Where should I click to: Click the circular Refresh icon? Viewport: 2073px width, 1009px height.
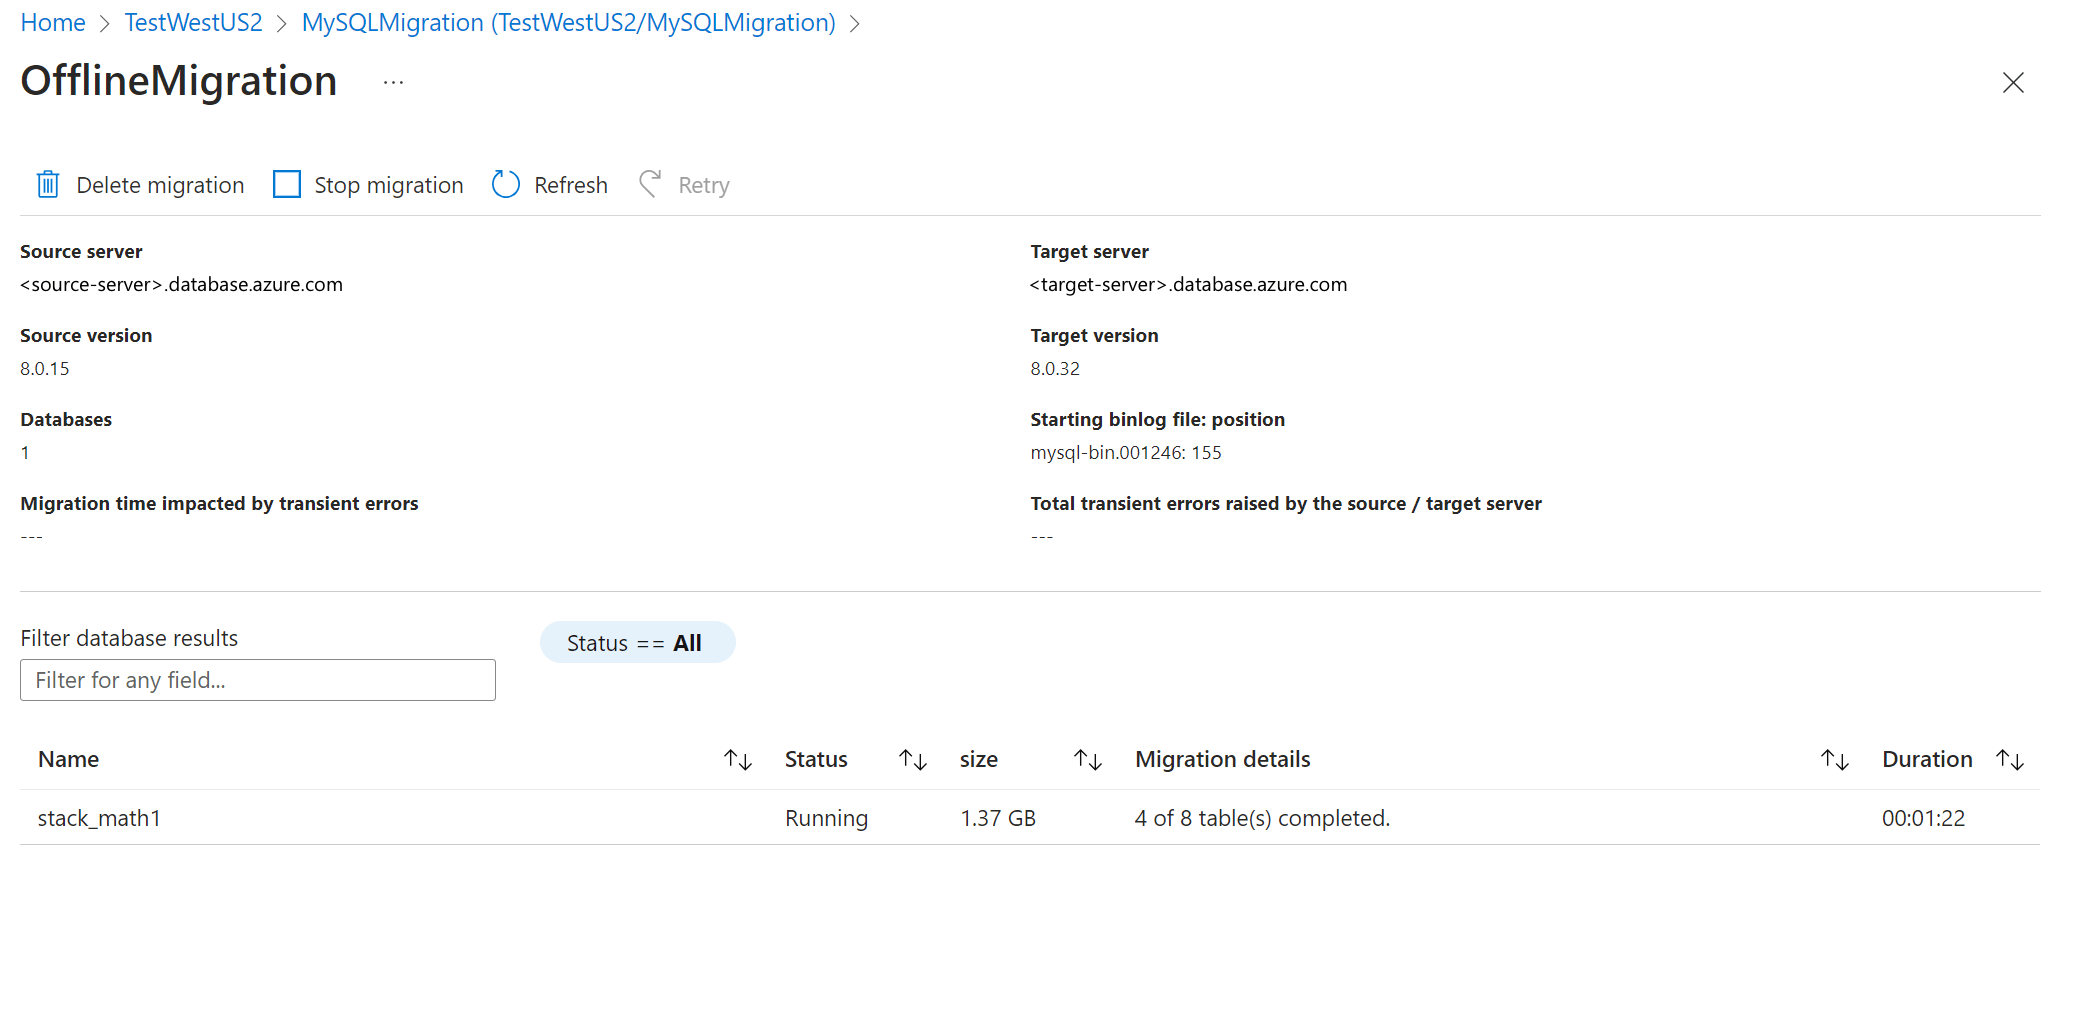coord(506,184)
